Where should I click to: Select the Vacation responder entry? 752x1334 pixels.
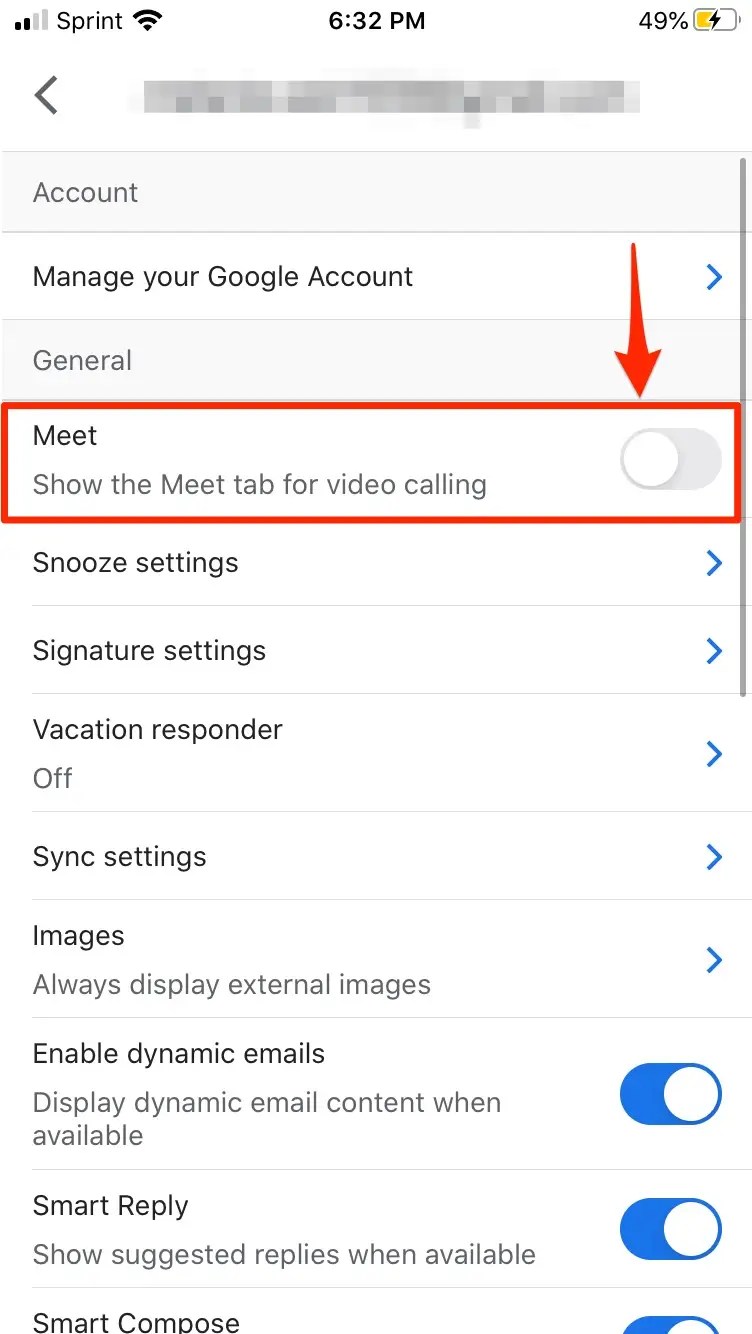[x=376, y=753]
